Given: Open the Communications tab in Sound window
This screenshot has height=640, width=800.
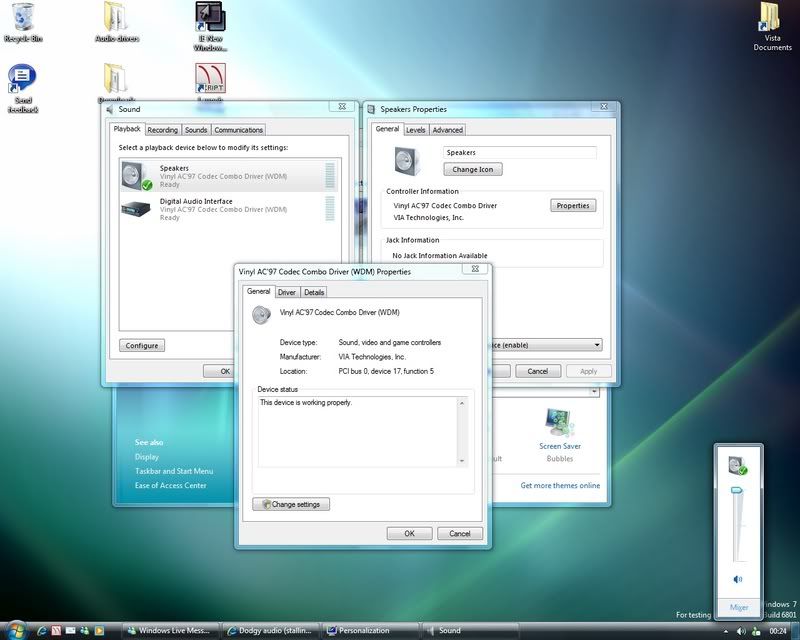Looking at the screenshot, I should [238, 130].
